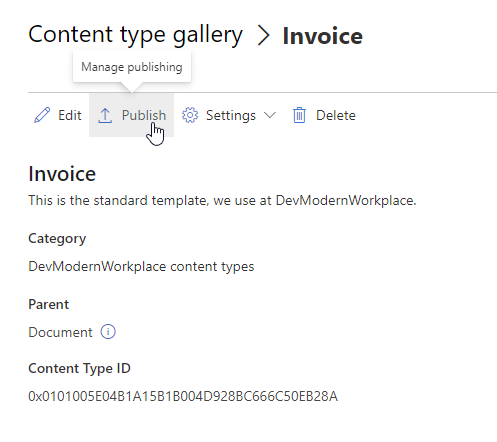
Task: Click the Invoice breadcrumb title
Action: (322, 36)
